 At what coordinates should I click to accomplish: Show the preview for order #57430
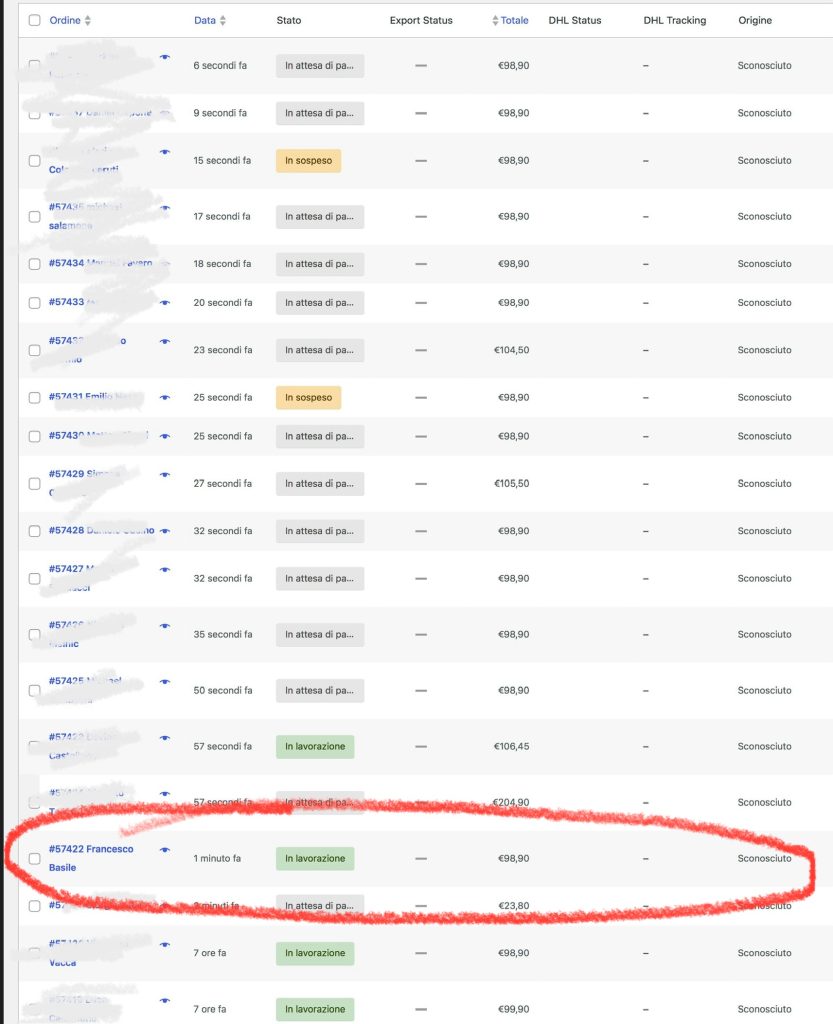(165, 436)
